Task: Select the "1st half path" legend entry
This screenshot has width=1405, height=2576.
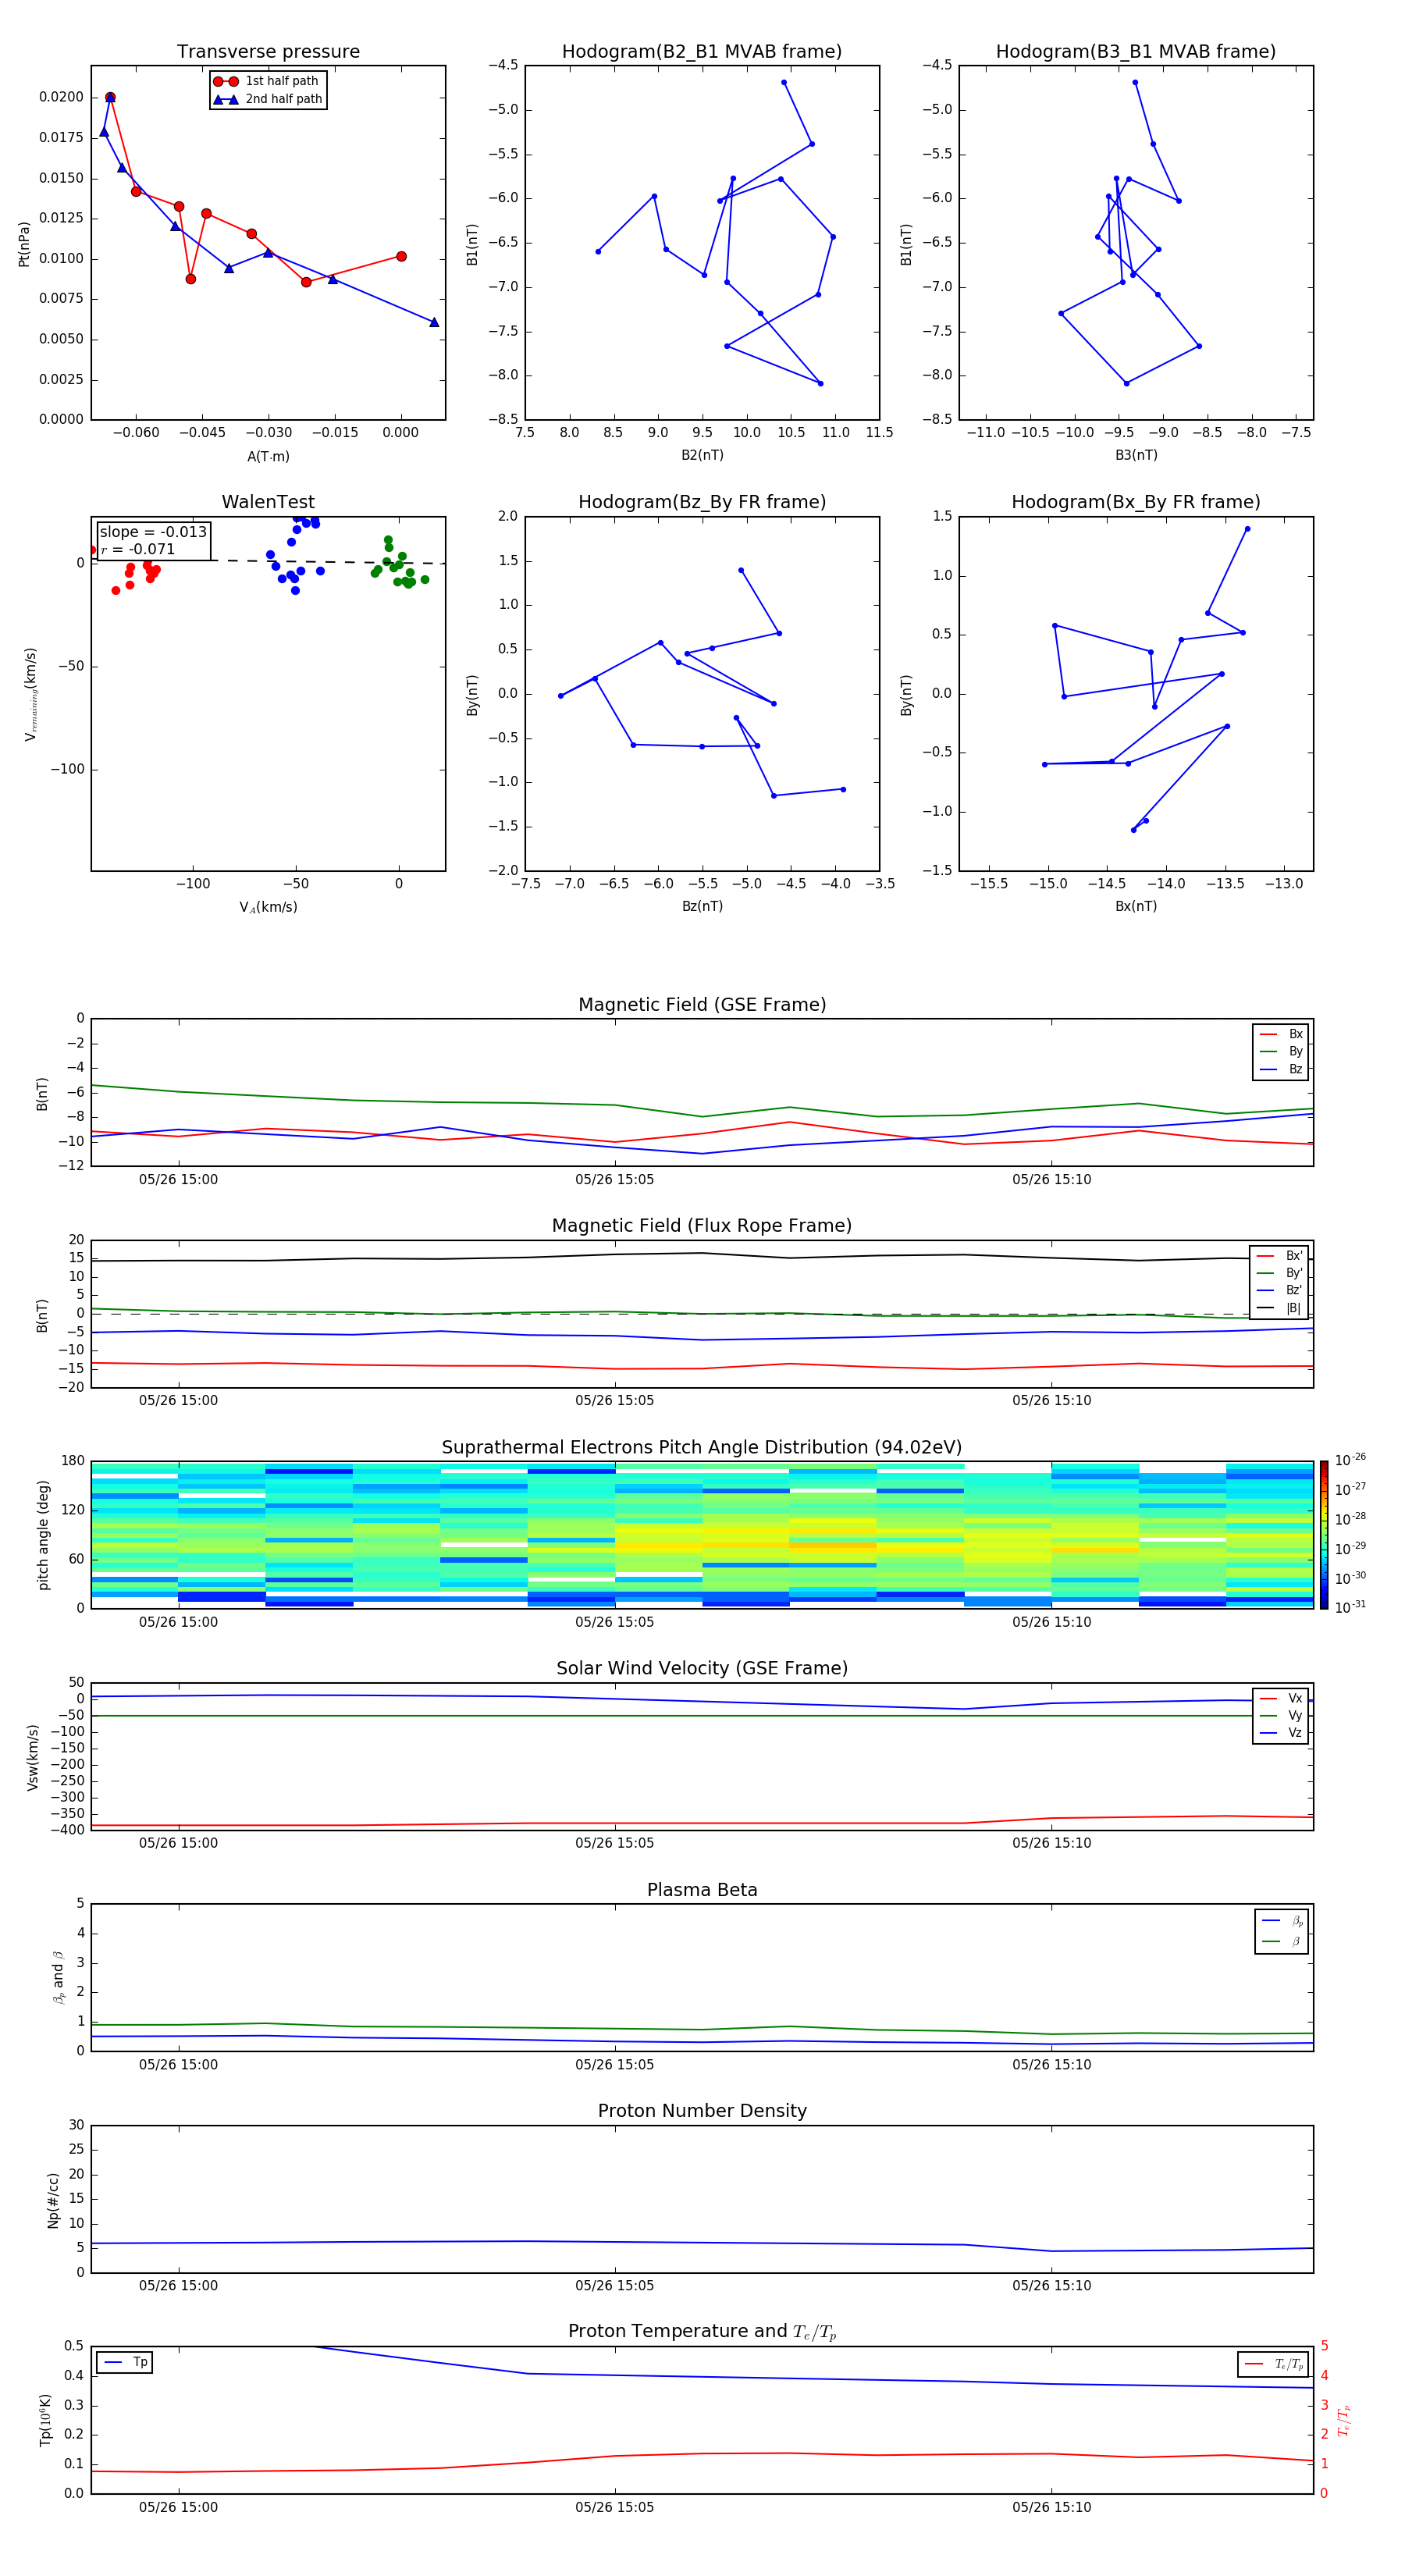Action: click(x=266, y=81)
